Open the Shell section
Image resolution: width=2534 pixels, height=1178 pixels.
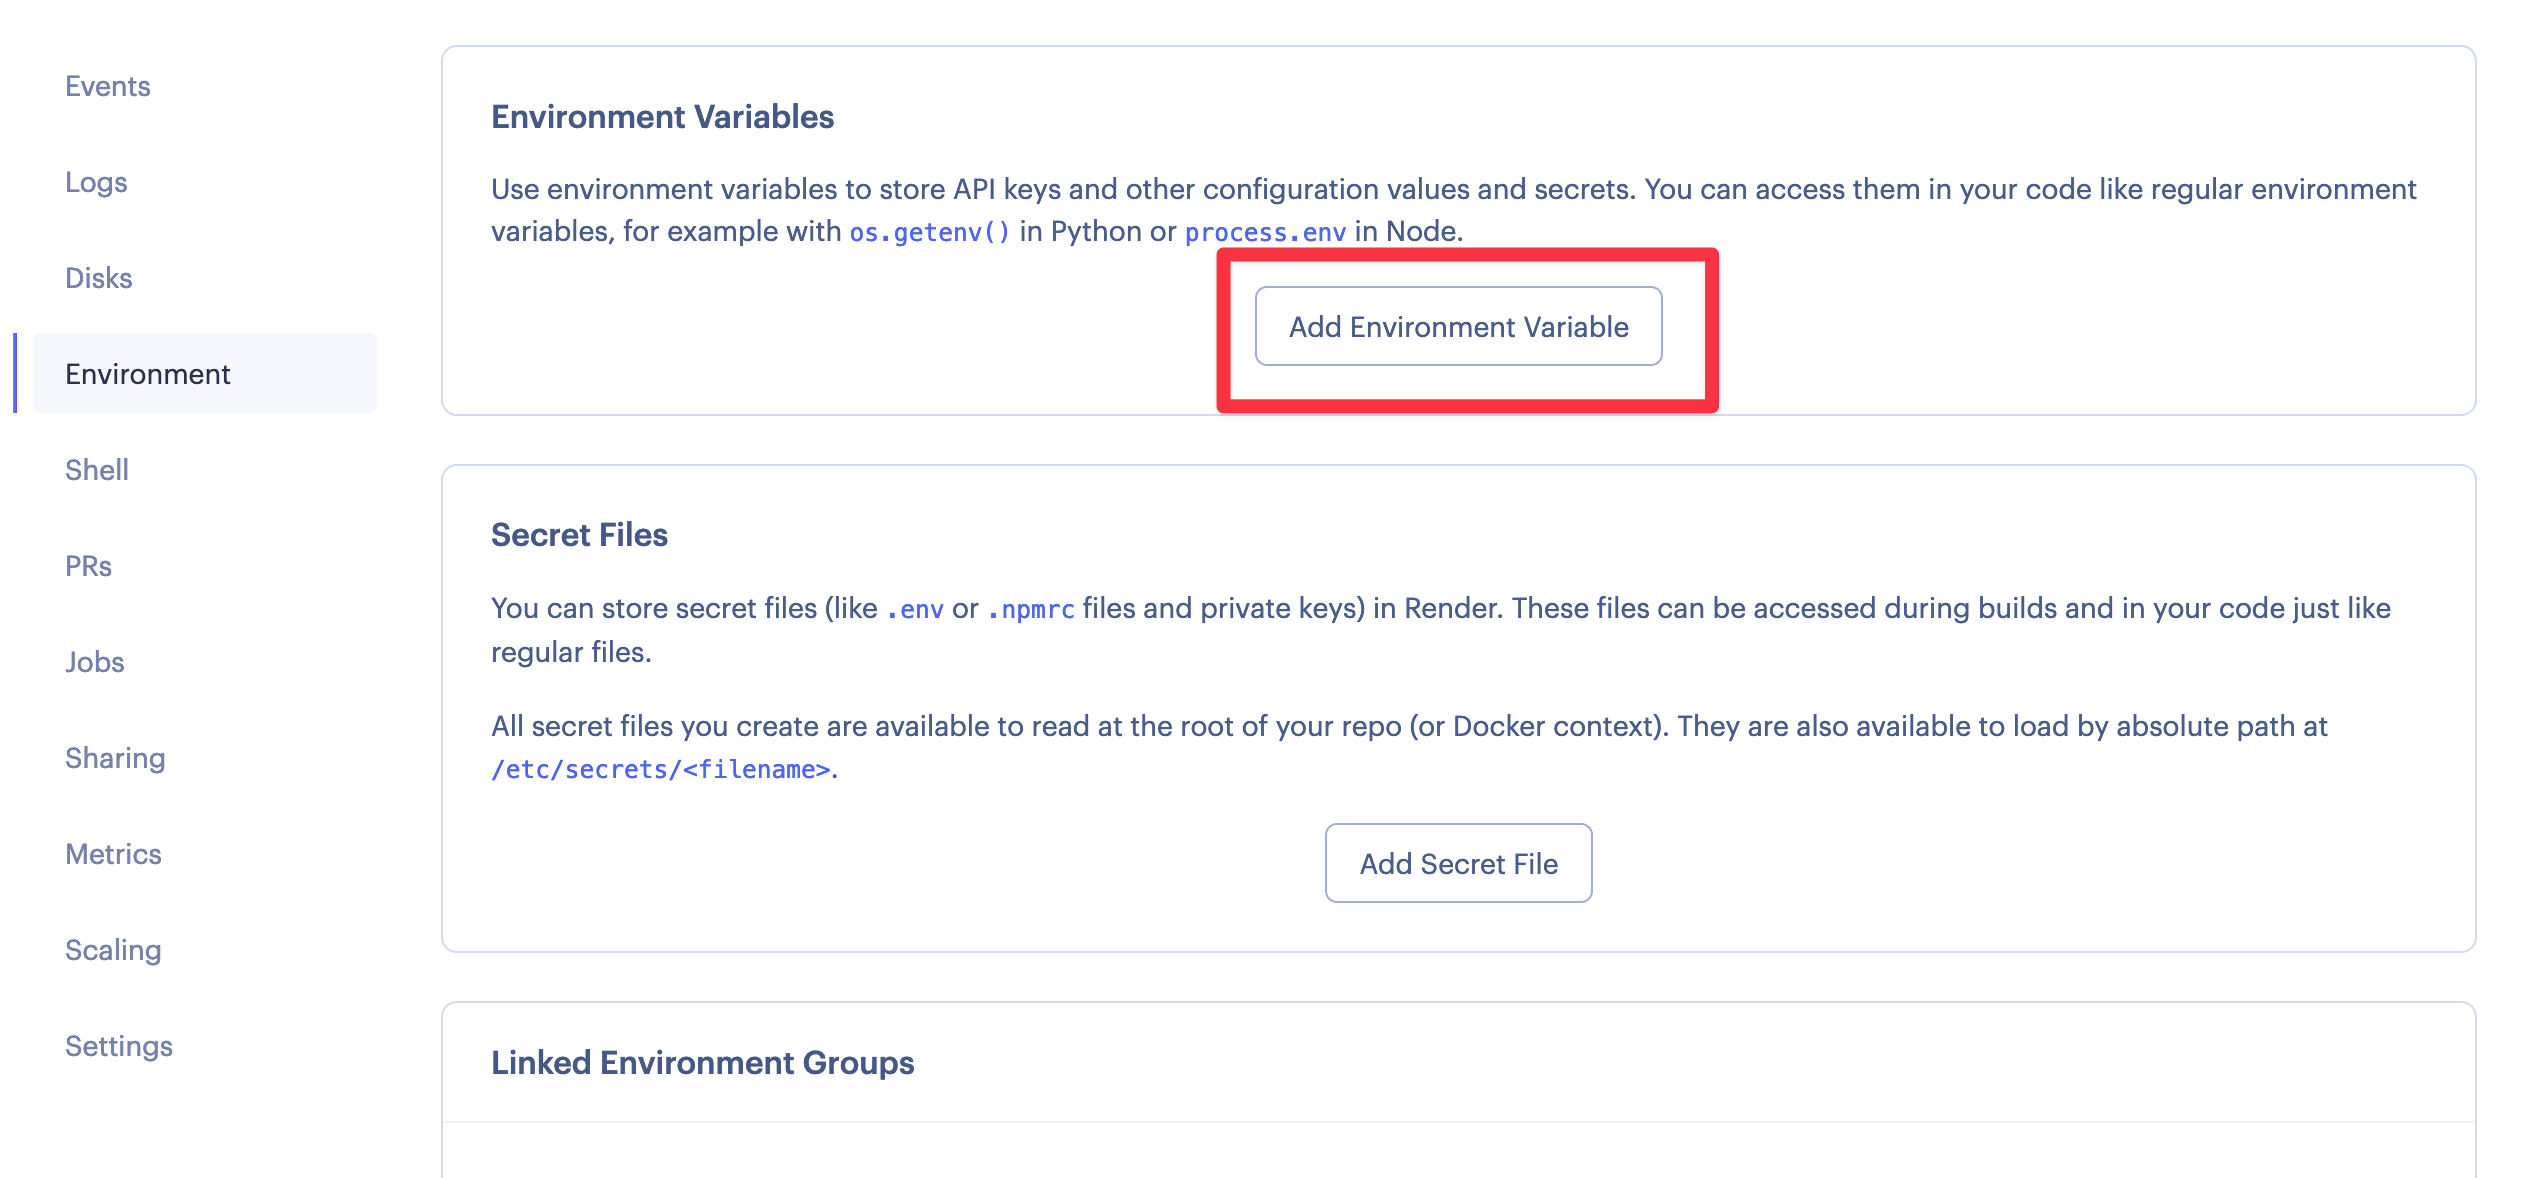pos(96,469)
